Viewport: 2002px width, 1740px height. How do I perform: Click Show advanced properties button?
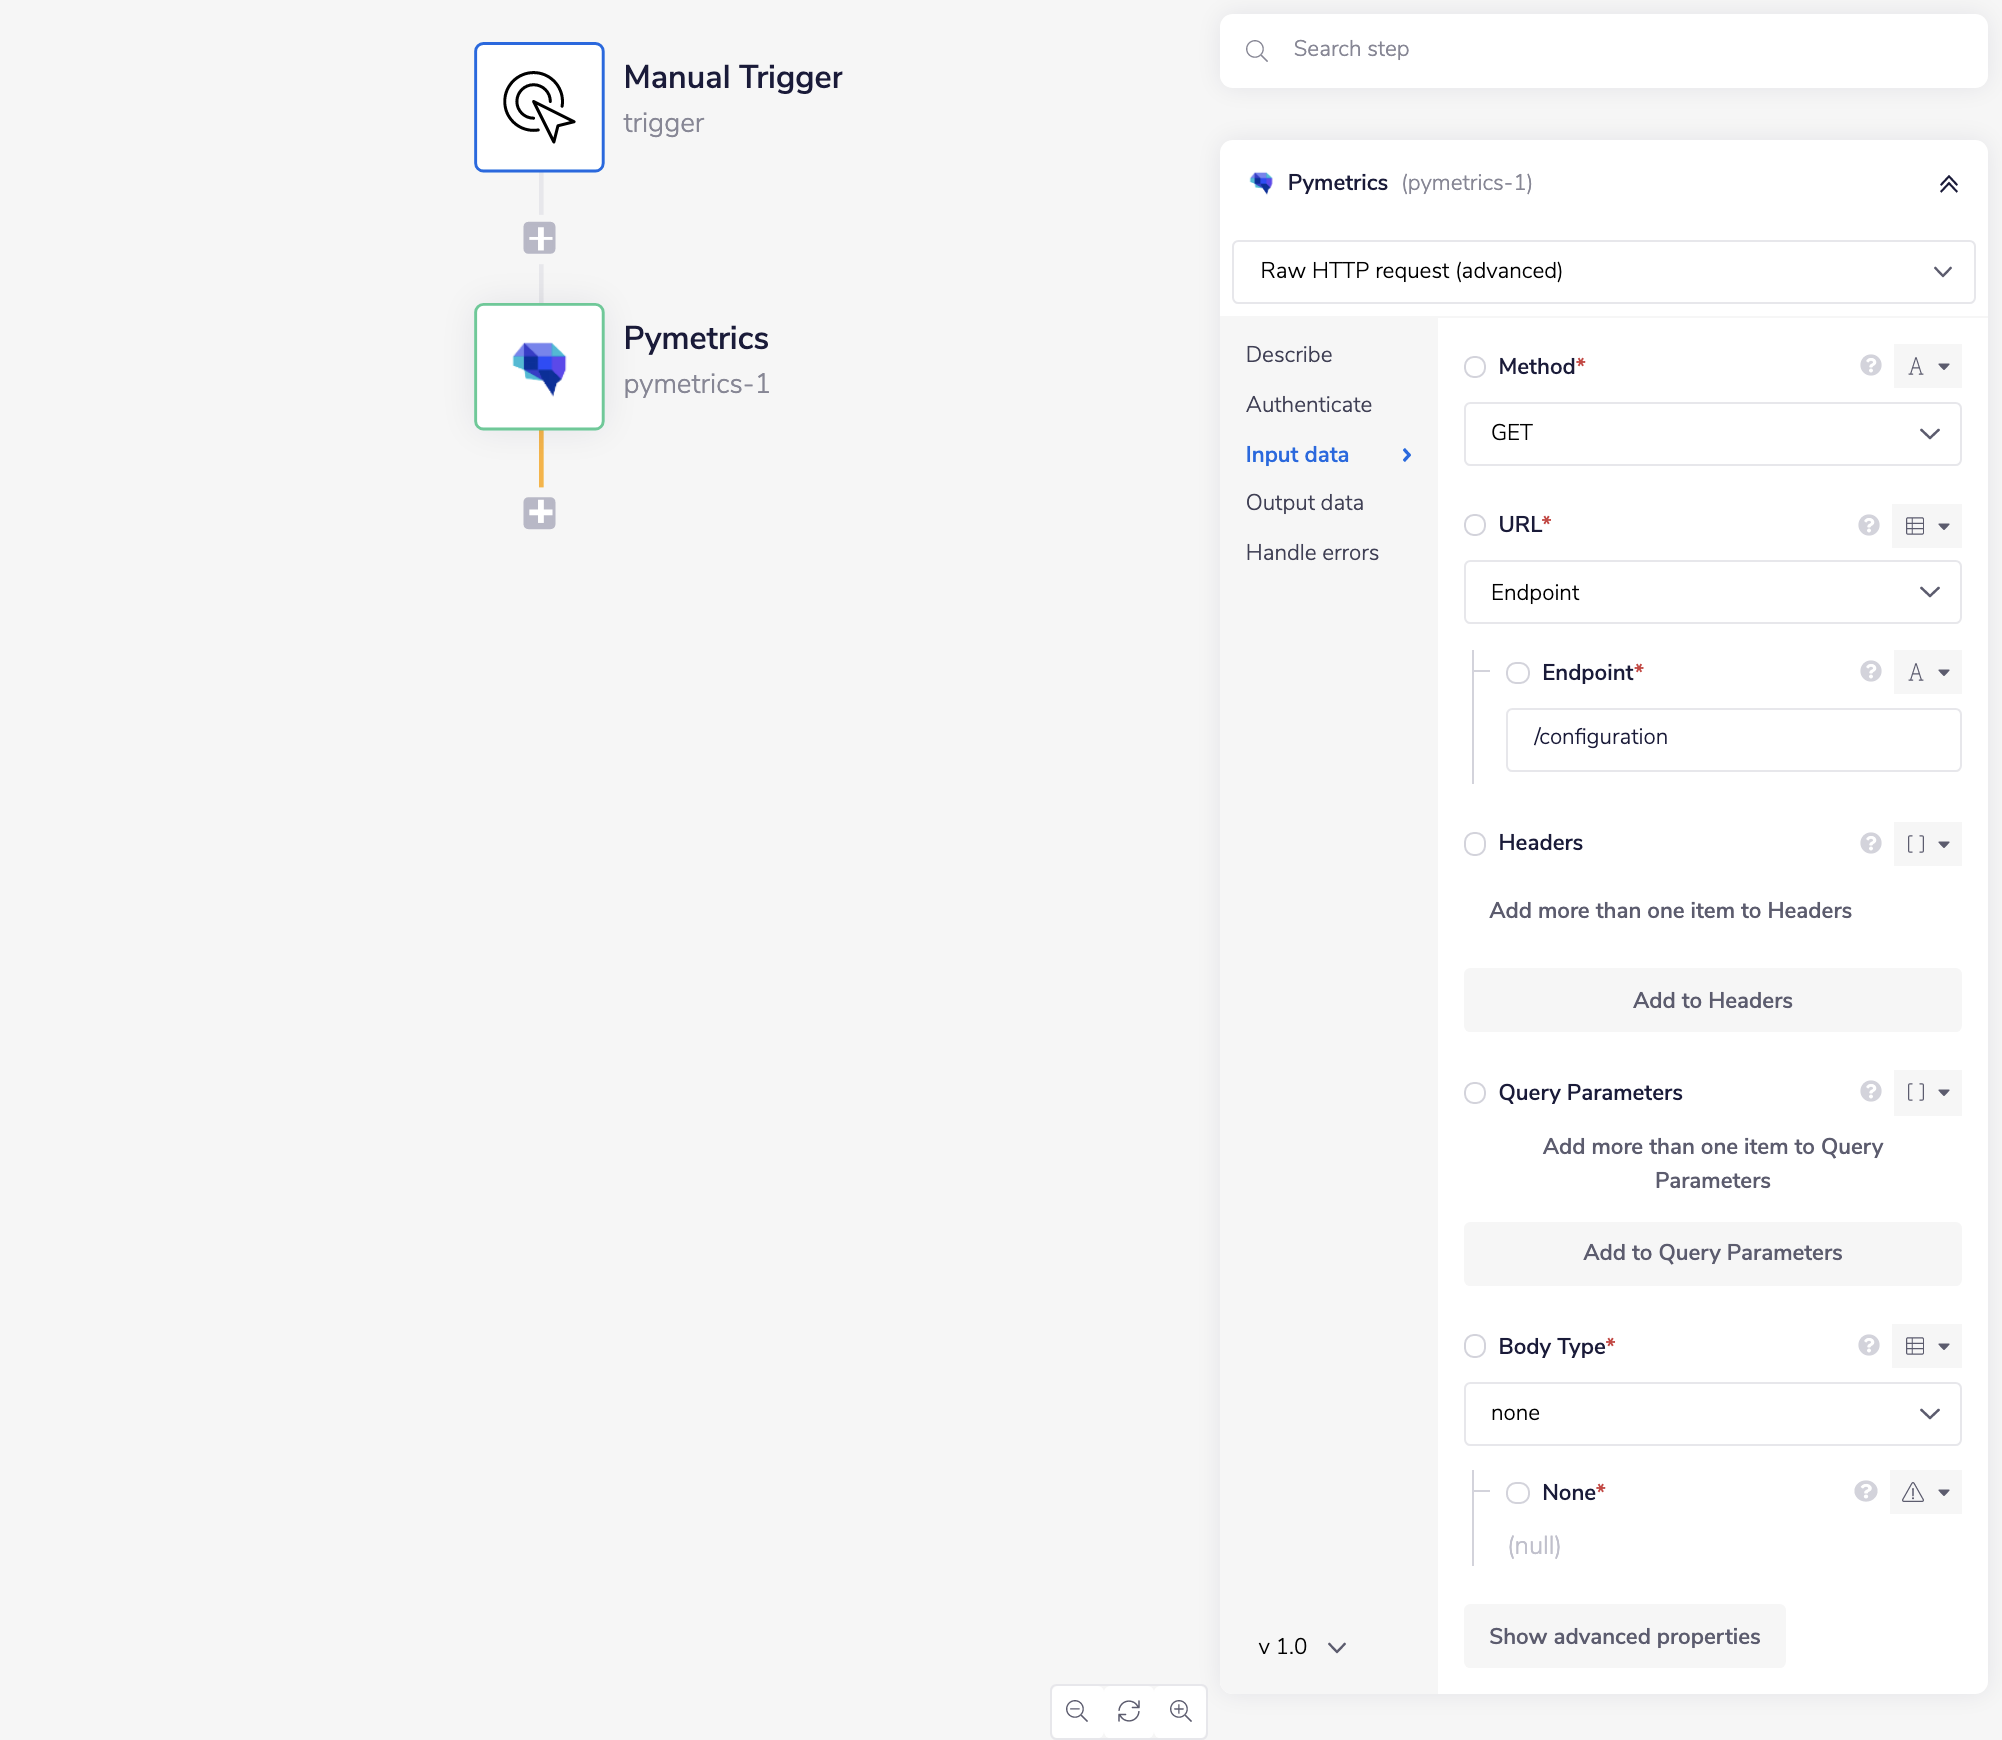(x=1624, y=1636)
